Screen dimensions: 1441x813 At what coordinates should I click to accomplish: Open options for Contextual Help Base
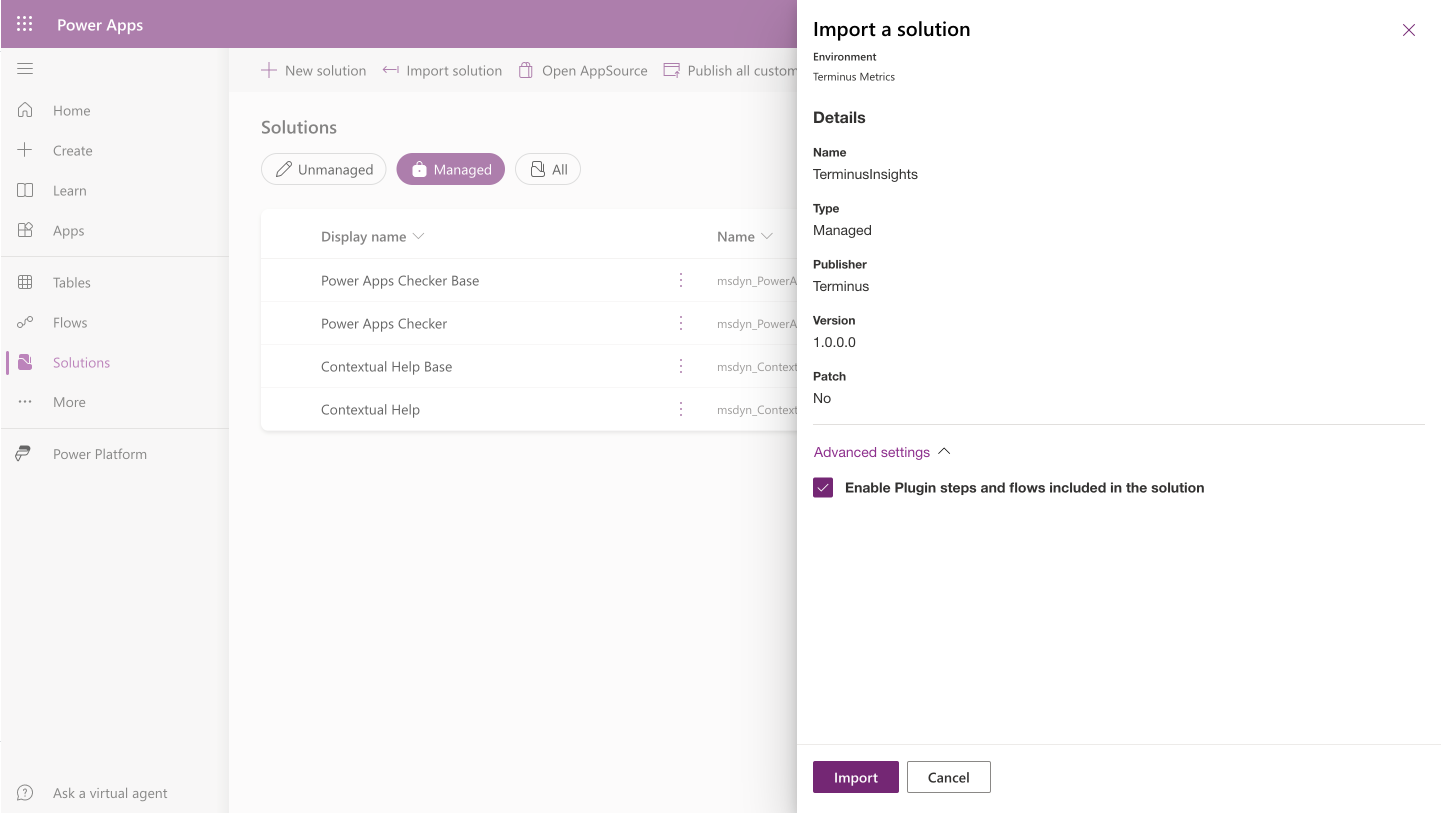[x=681, y=366]
